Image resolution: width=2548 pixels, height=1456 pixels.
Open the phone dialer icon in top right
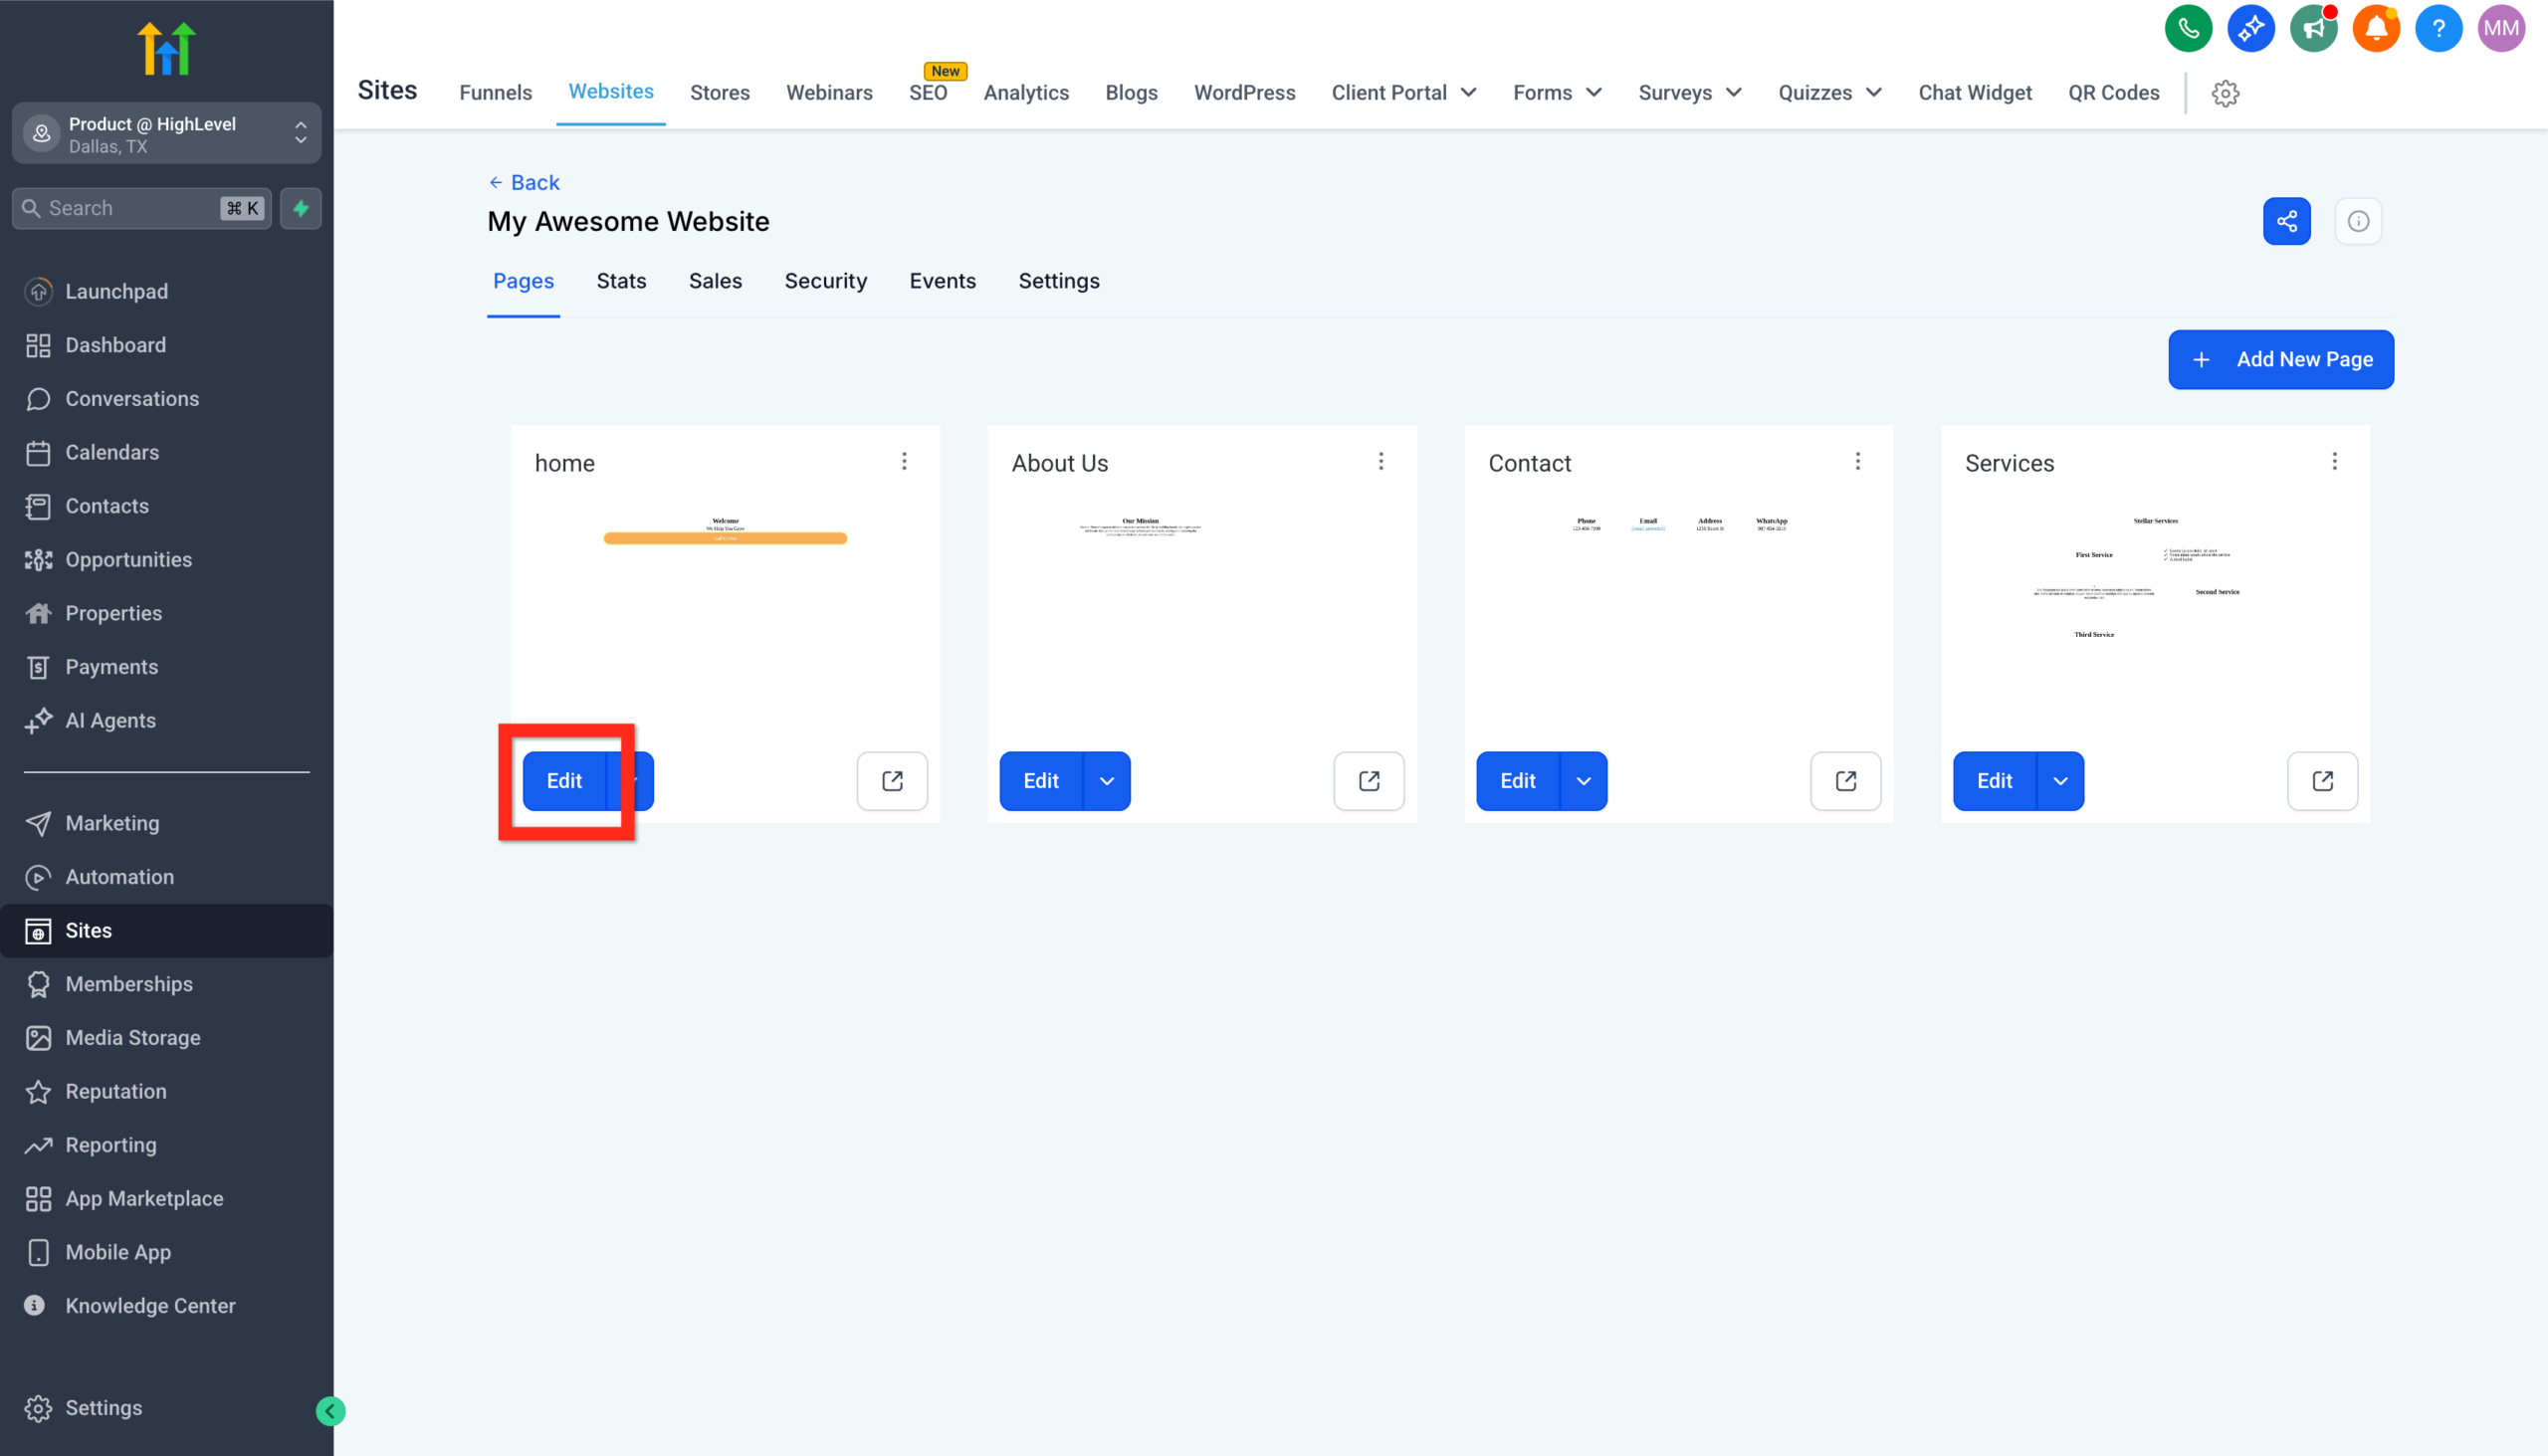2188,28
